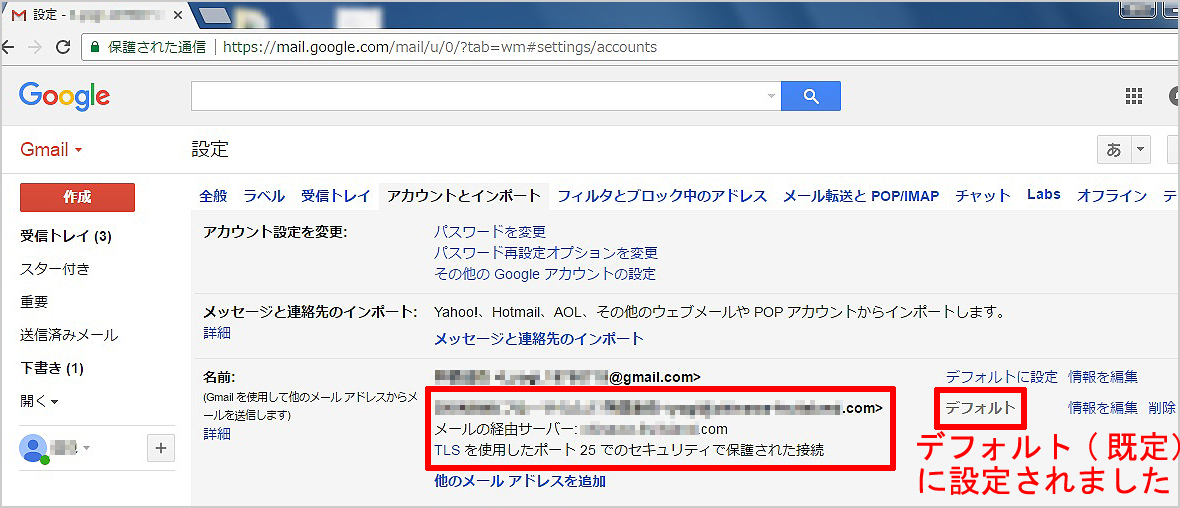Open the Google apps grid icon
The image size is (1180, 508).
1133,96
